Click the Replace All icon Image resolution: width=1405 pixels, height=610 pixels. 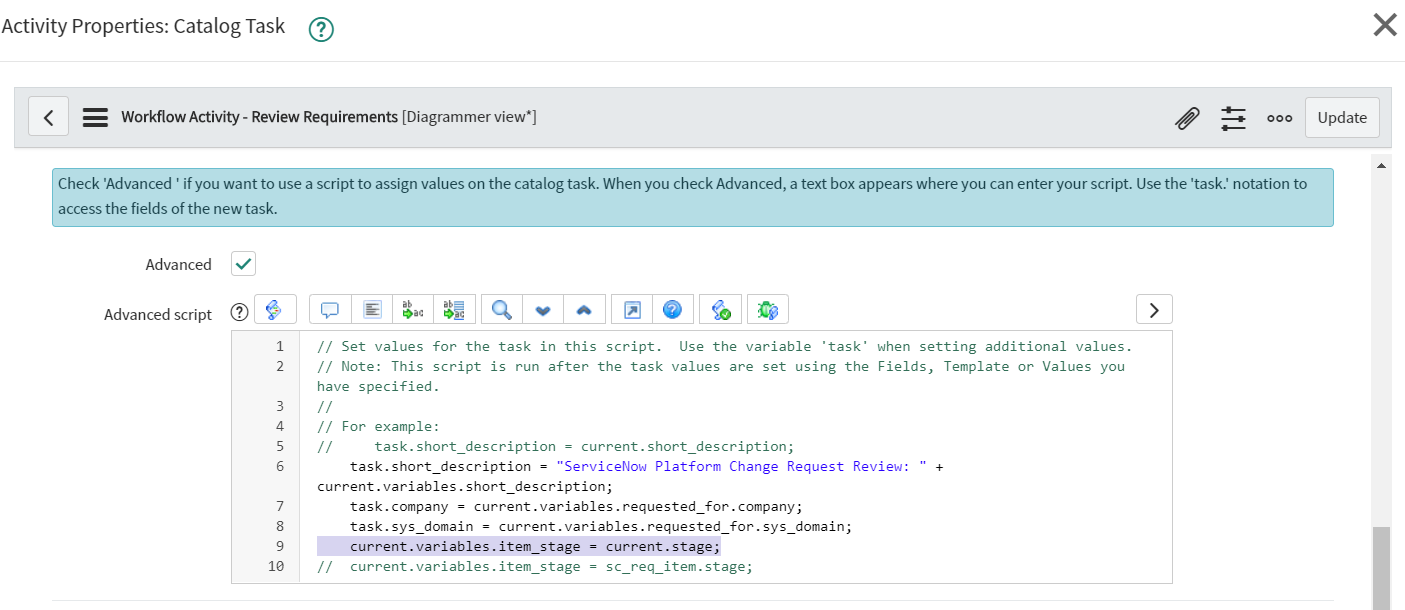(x=453, y=310)
